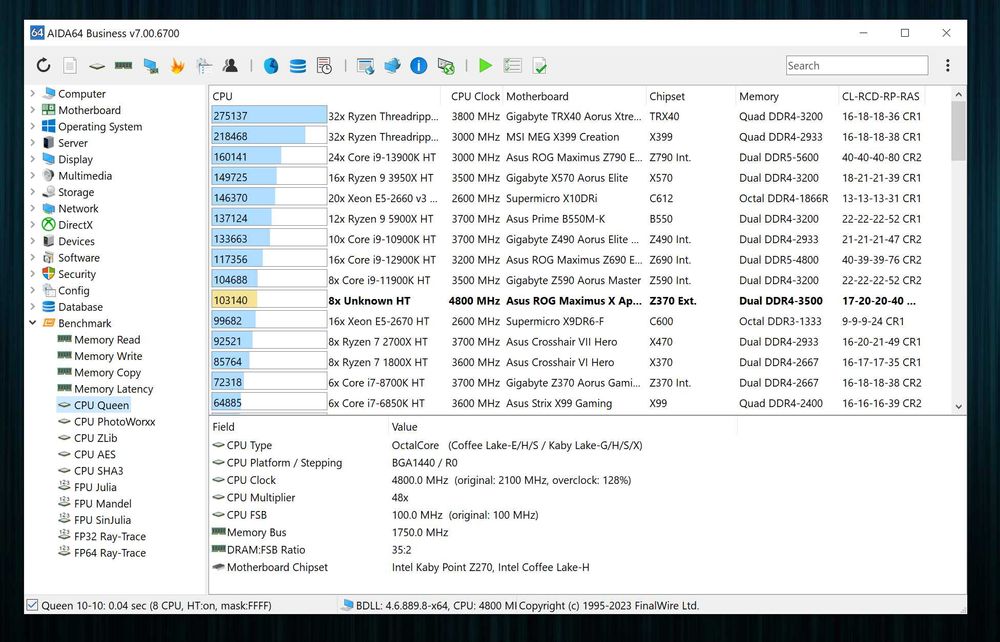Screen dimensions: 1000x642
Task: Click the blue database cylinder toolbar icon
Action: (297, 66)
